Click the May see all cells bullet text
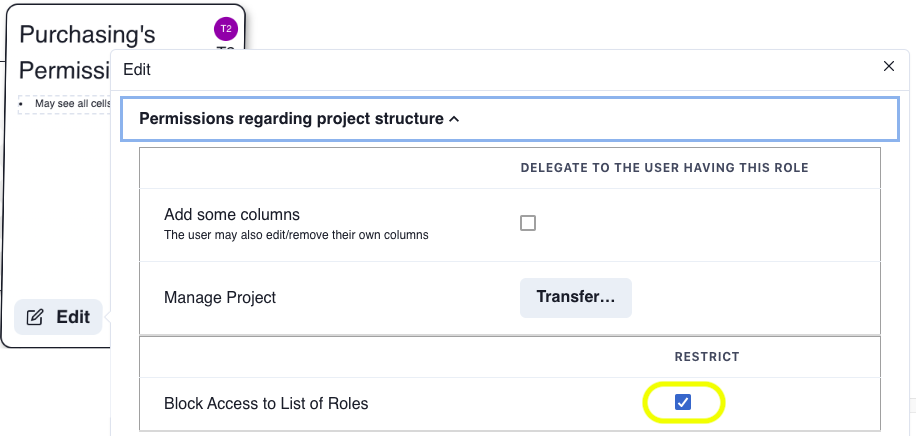 coord(72,103)
